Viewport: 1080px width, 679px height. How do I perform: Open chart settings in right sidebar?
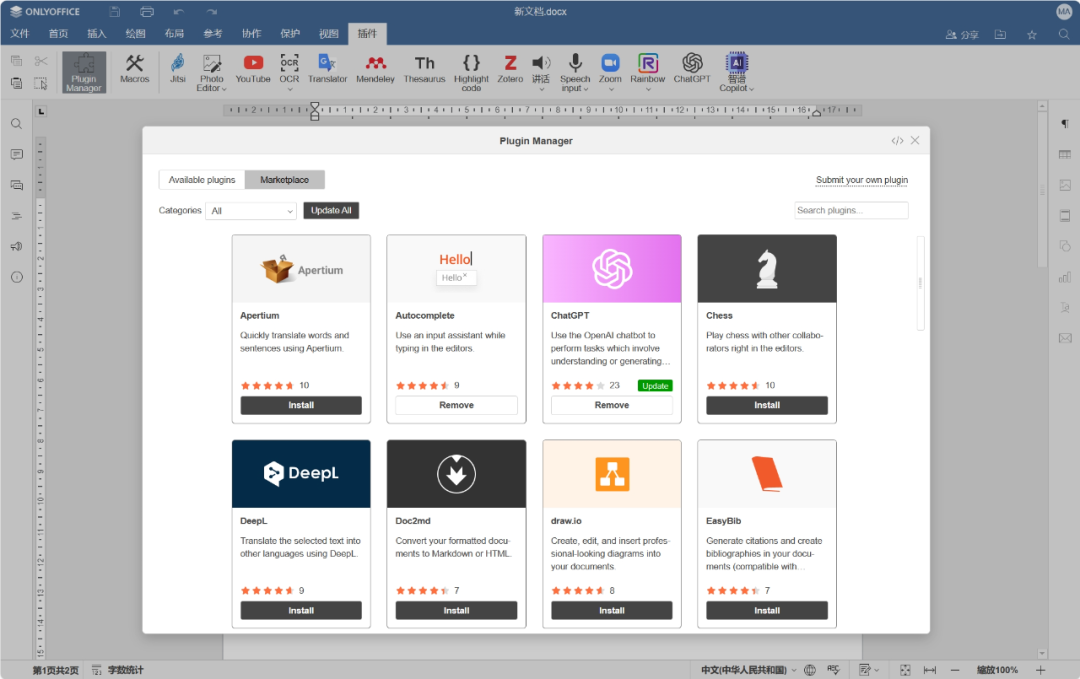1065,278
